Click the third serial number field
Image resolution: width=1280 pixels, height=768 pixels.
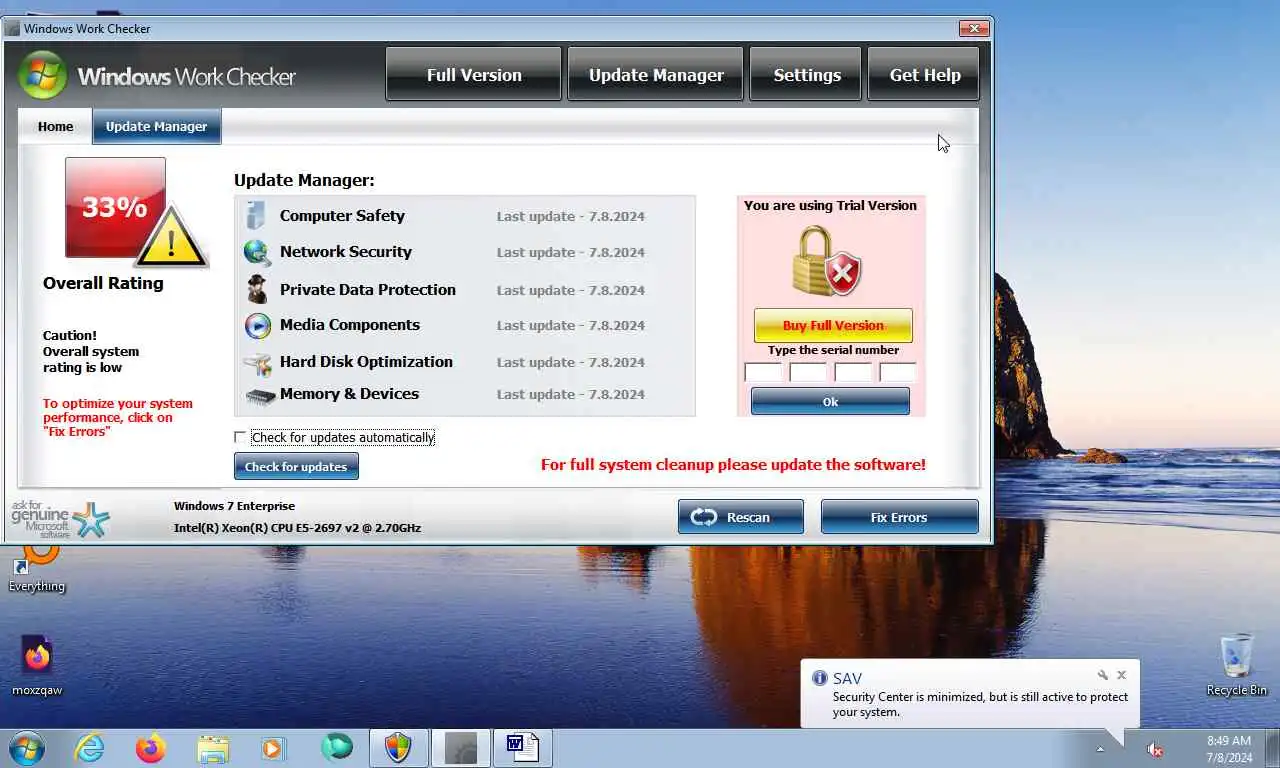pos(853,372)
